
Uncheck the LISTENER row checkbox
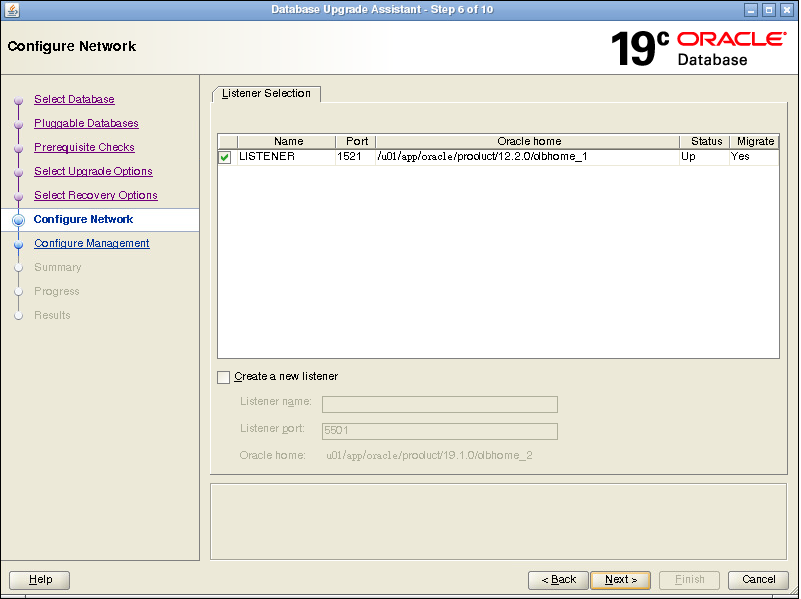tap(225, 157)
